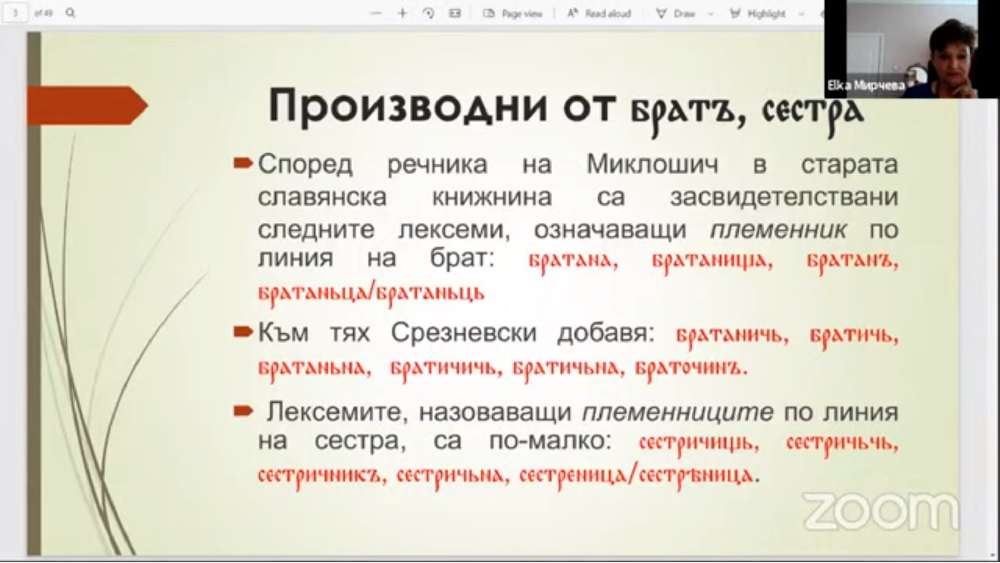
Task: Rotate the document using the rotate icon
Action: 428,14
